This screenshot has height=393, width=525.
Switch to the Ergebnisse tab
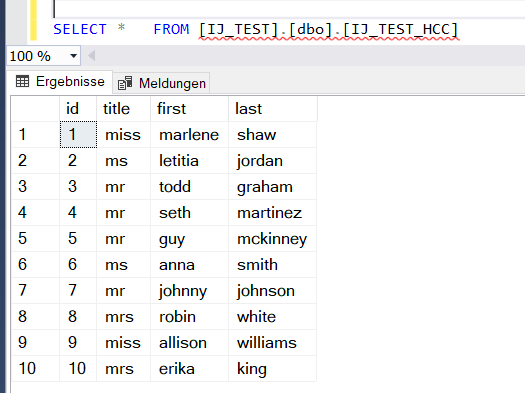click(x=60, y=82)
